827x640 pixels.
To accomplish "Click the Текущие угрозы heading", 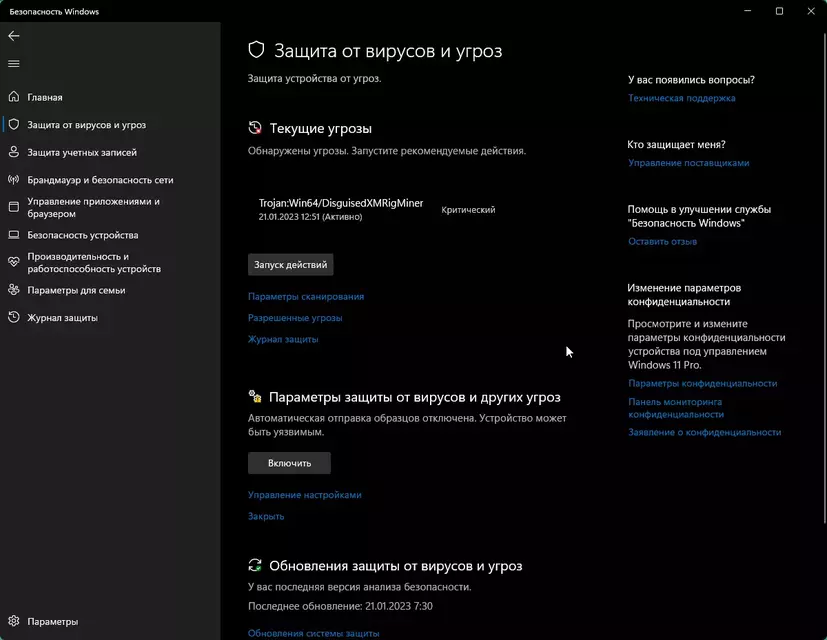I will 321,128.
